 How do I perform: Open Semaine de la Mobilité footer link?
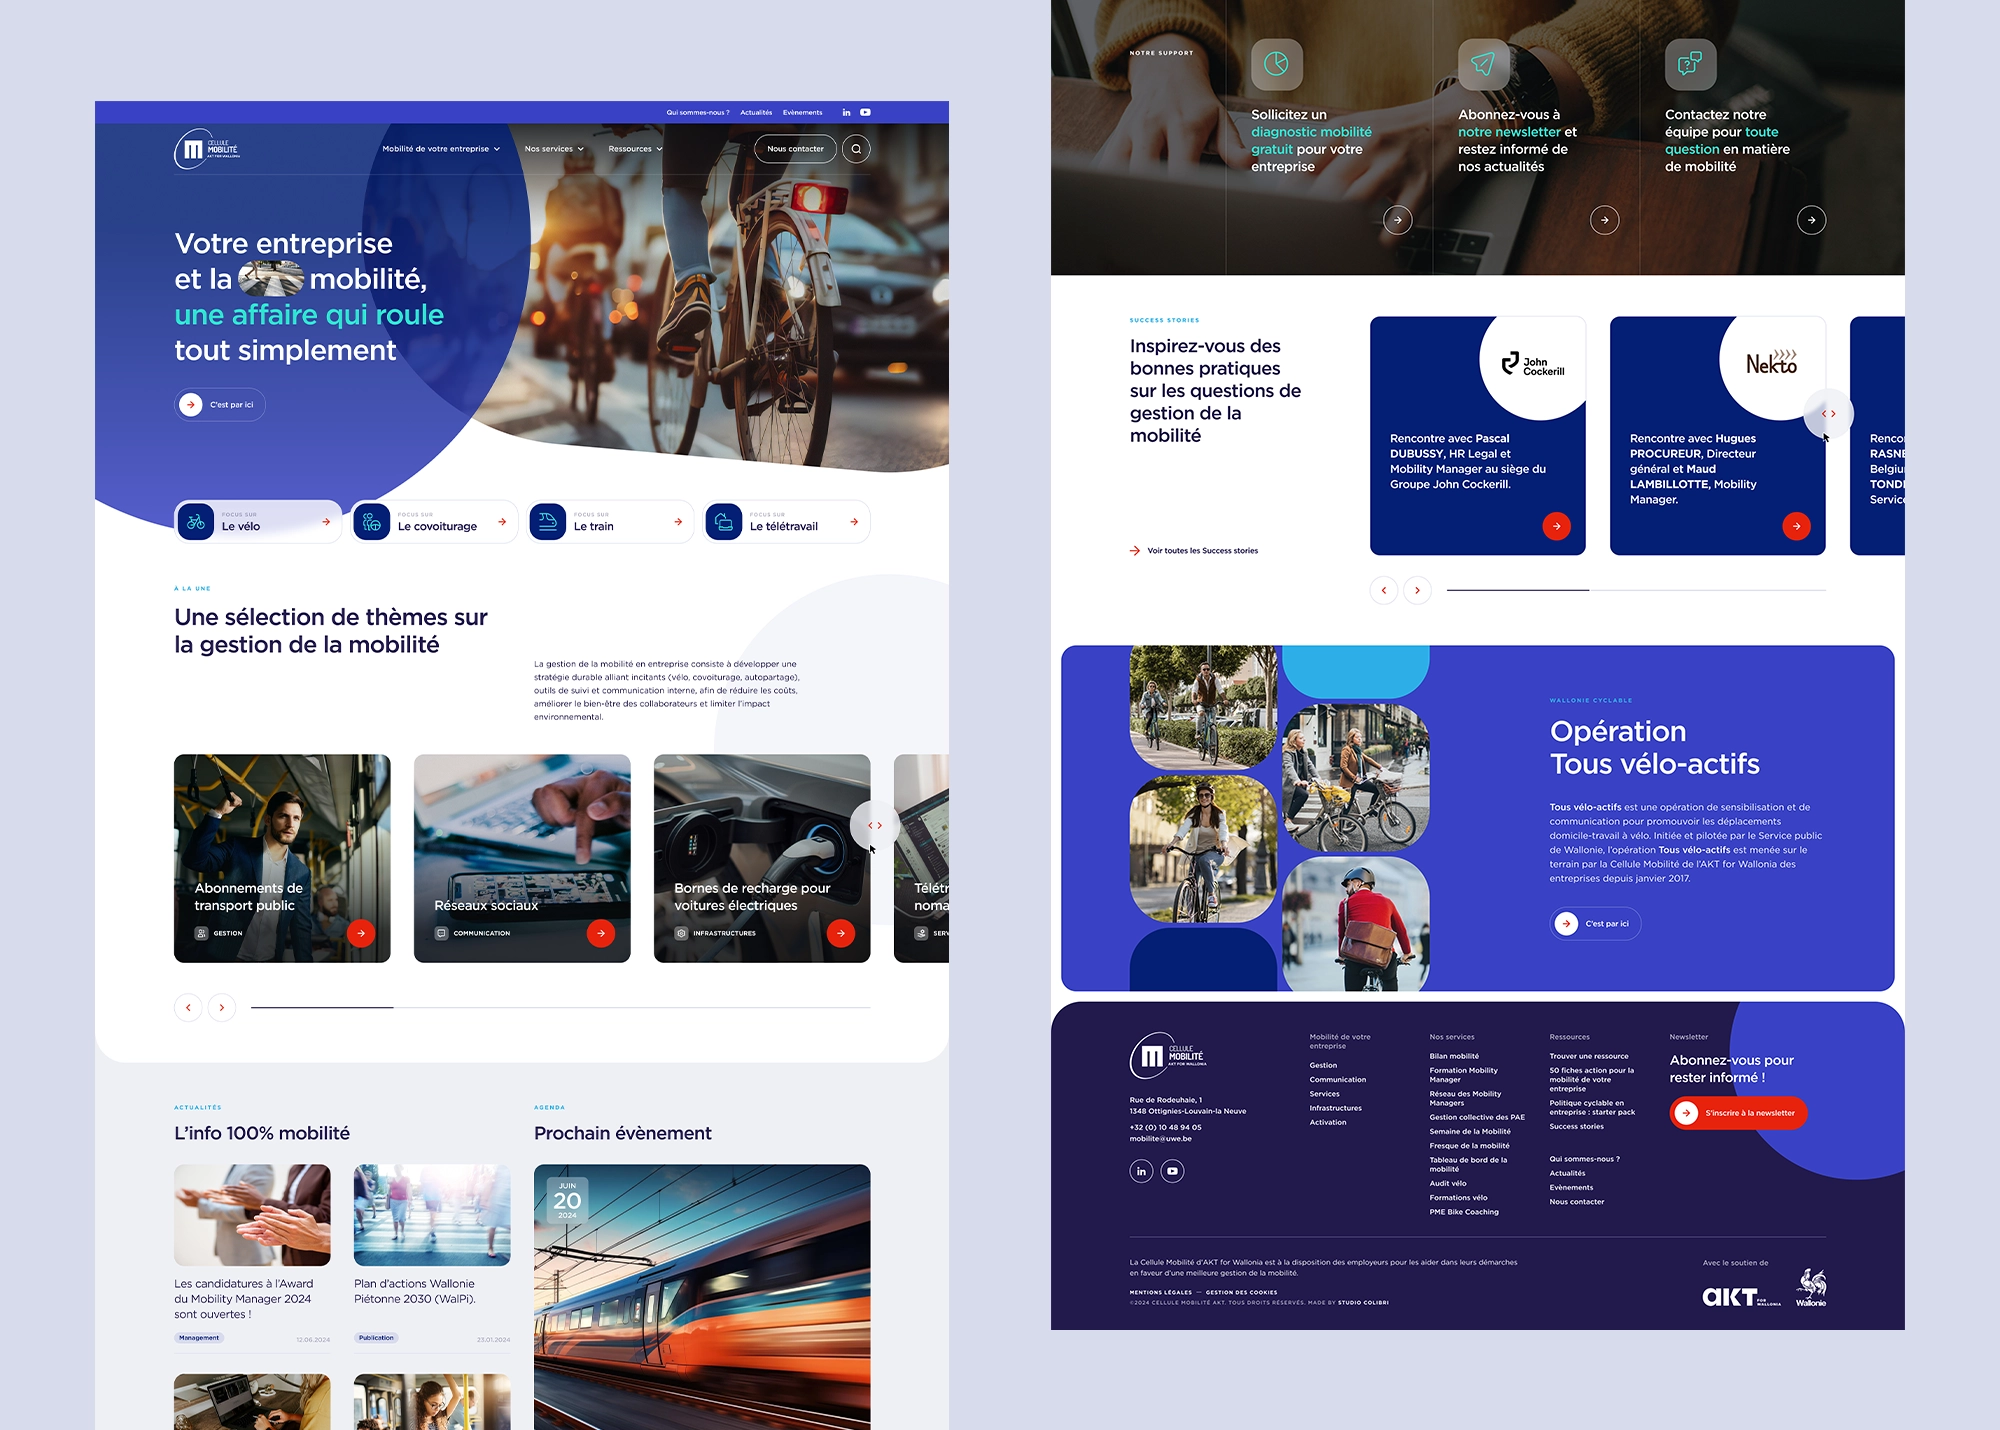[x=1470, y=1132]
